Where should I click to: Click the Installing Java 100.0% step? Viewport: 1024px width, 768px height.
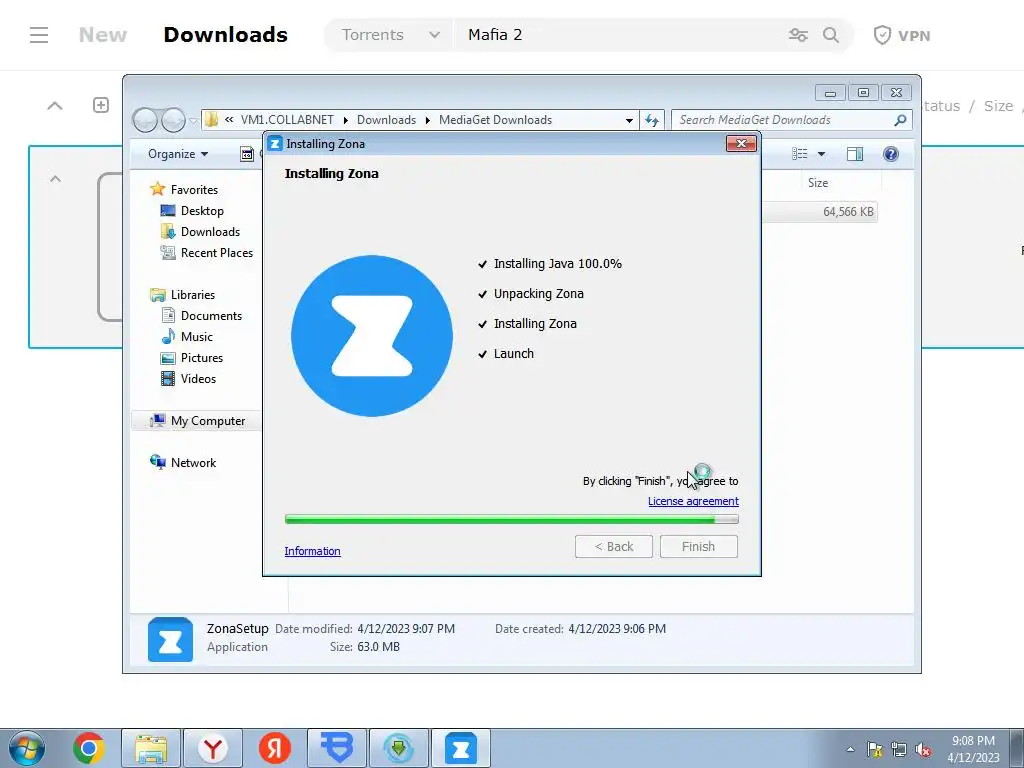point(557,264)
